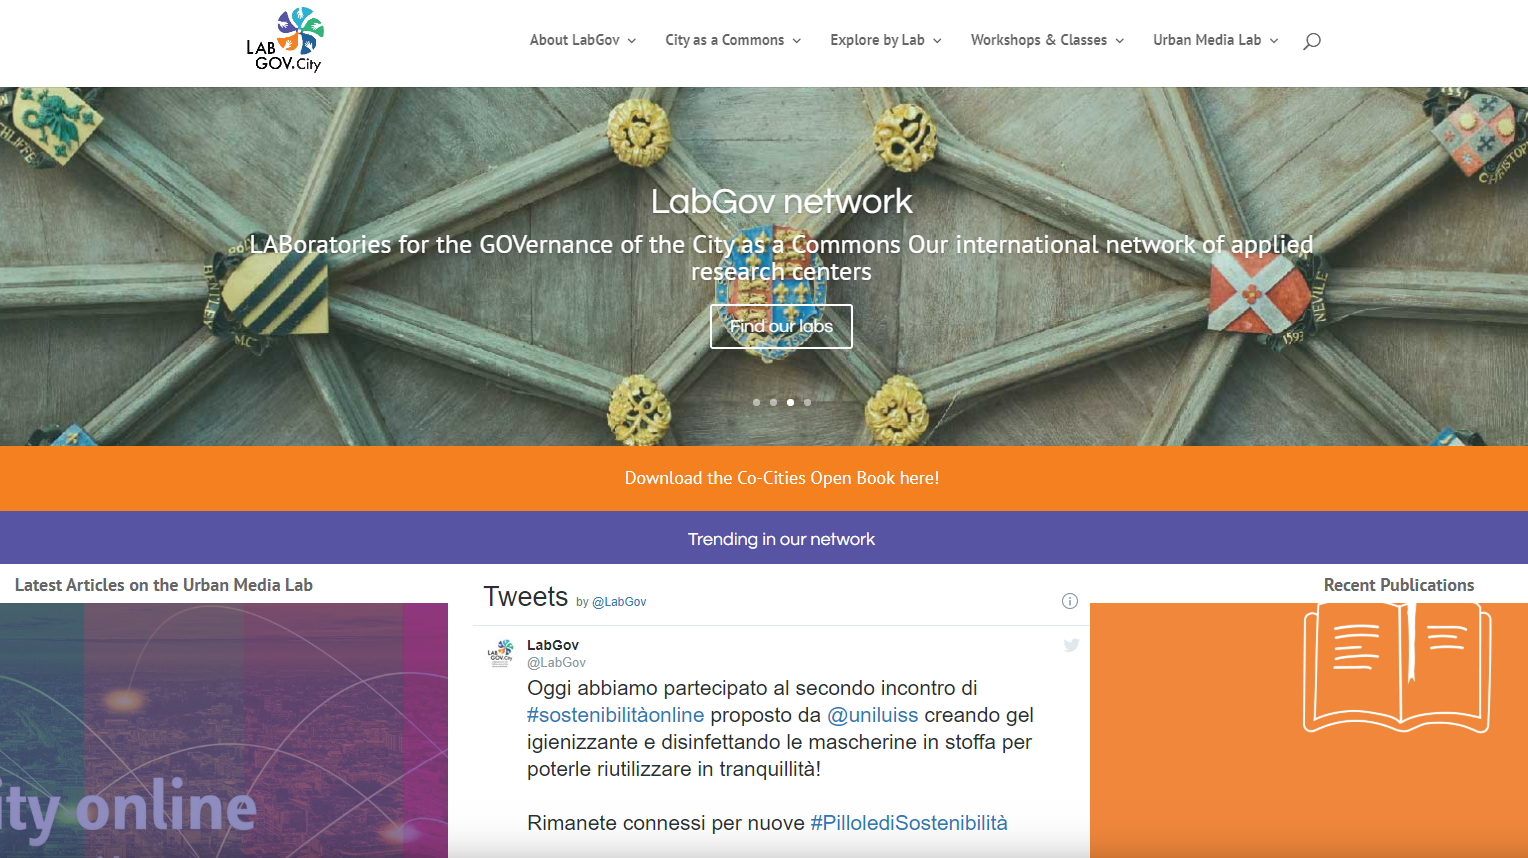Open the @LabGov handle next to Tweets

619,602
